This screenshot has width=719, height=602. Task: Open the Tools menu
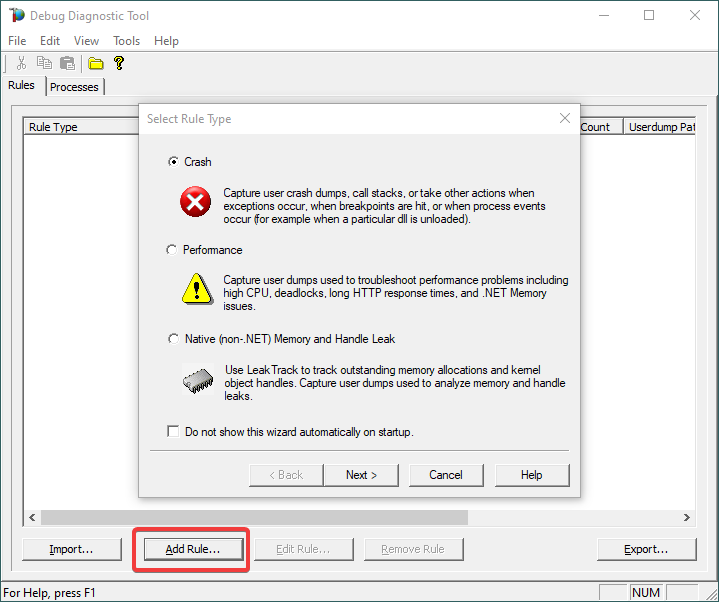click(x=126, y=41)
